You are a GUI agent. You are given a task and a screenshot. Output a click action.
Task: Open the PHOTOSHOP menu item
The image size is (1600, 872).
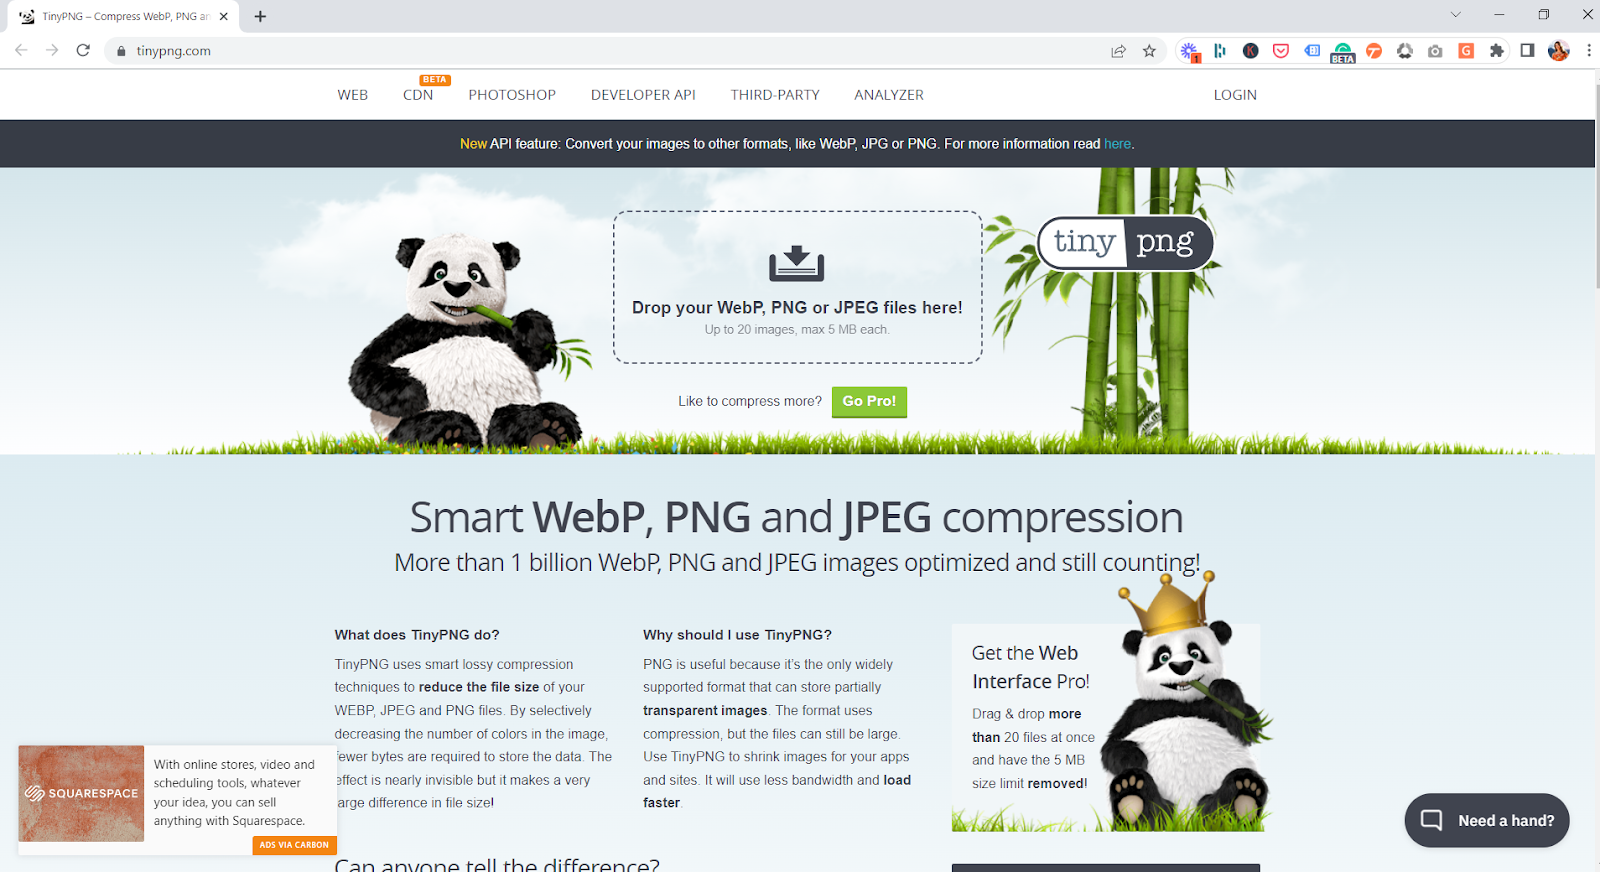[512, 95]
